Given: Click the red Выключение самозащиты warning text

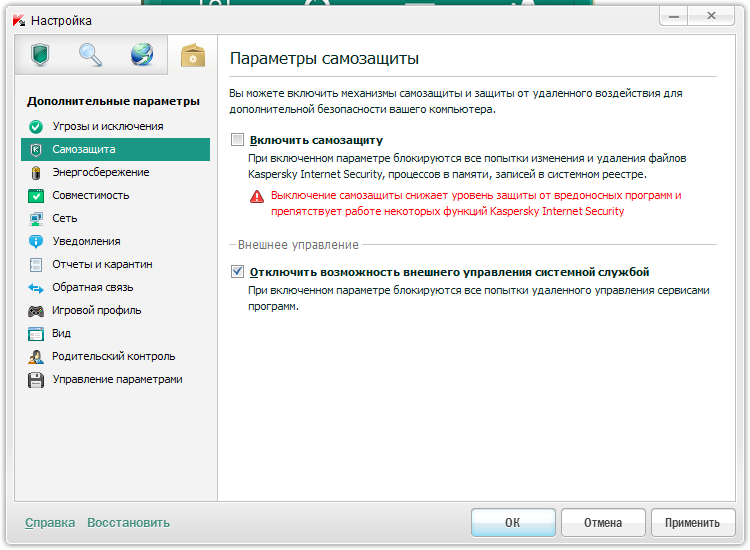Looking at the screenshot, I should [x=476, y=203].
